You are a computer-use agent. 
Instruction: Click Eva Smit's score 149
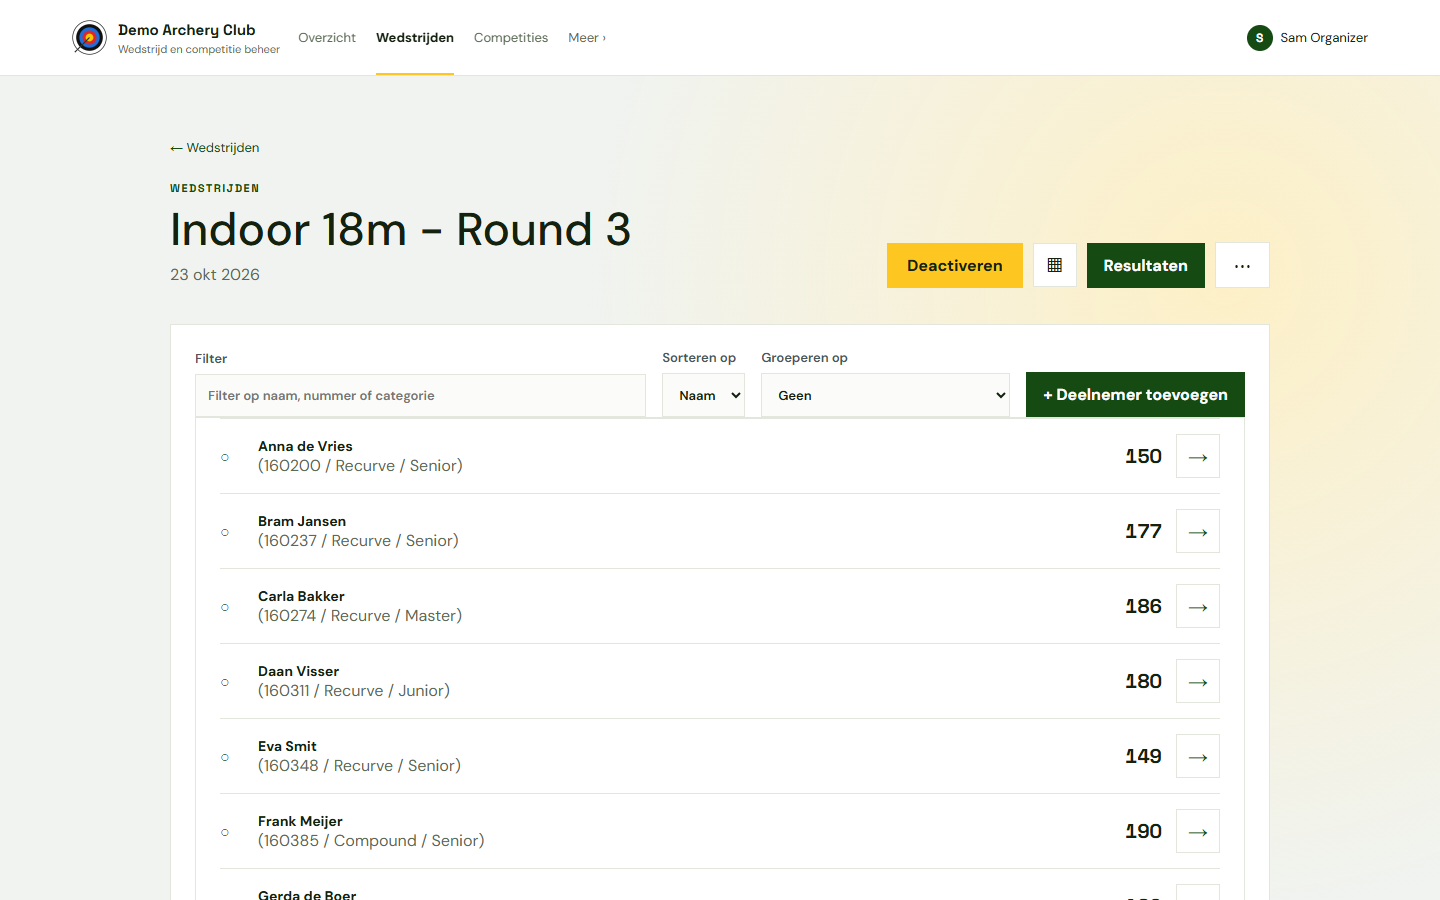tap(1143, 756)
